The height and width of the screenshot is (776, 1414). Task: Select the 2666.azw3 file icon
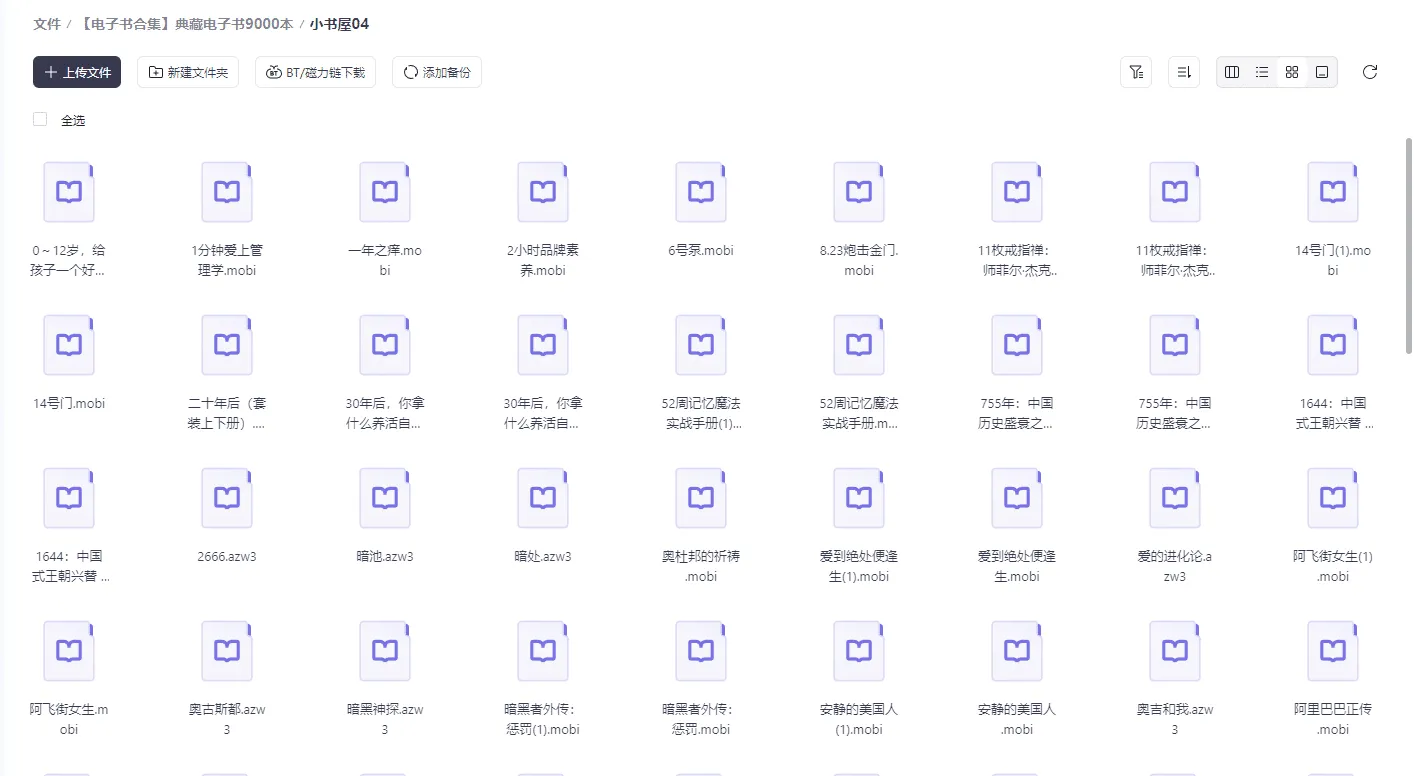227,498
